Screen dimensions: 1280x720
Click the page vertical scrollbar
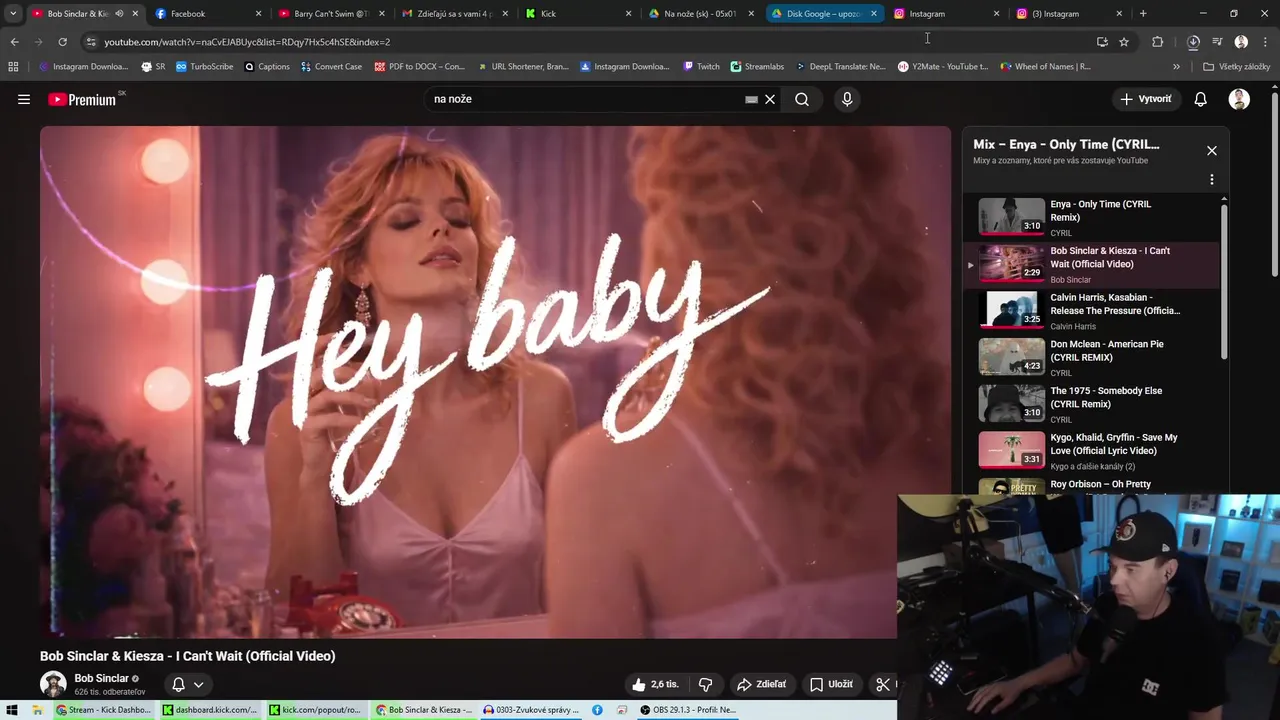point(1275,185)
